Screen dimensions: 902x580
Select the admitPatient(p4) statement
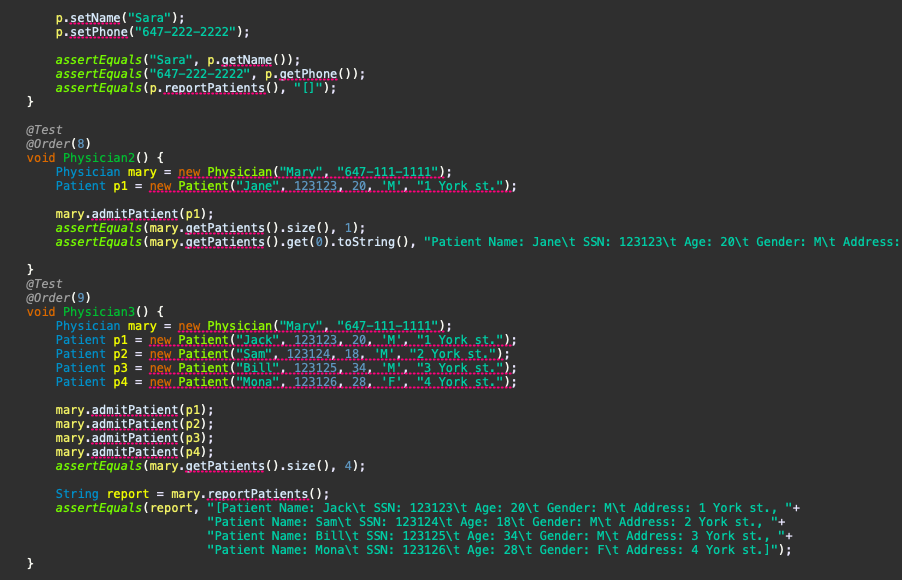click(x=140, y=451)
